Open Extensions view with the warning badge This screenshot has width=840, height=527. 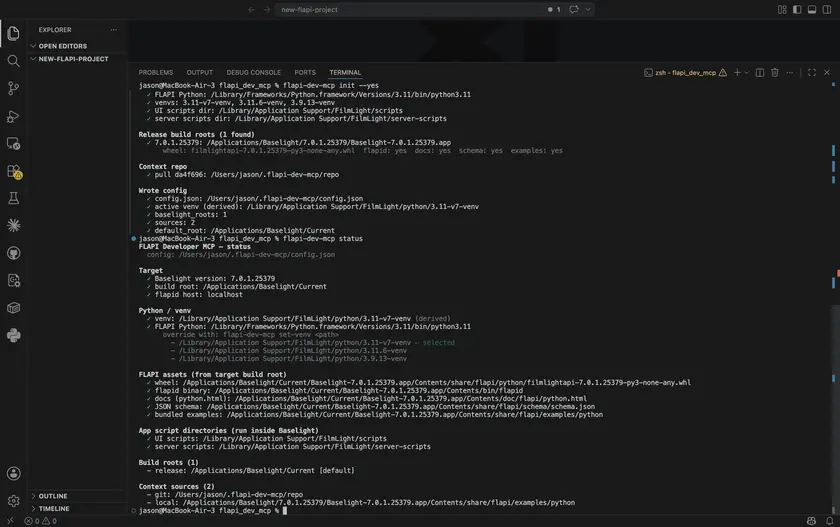13,171
